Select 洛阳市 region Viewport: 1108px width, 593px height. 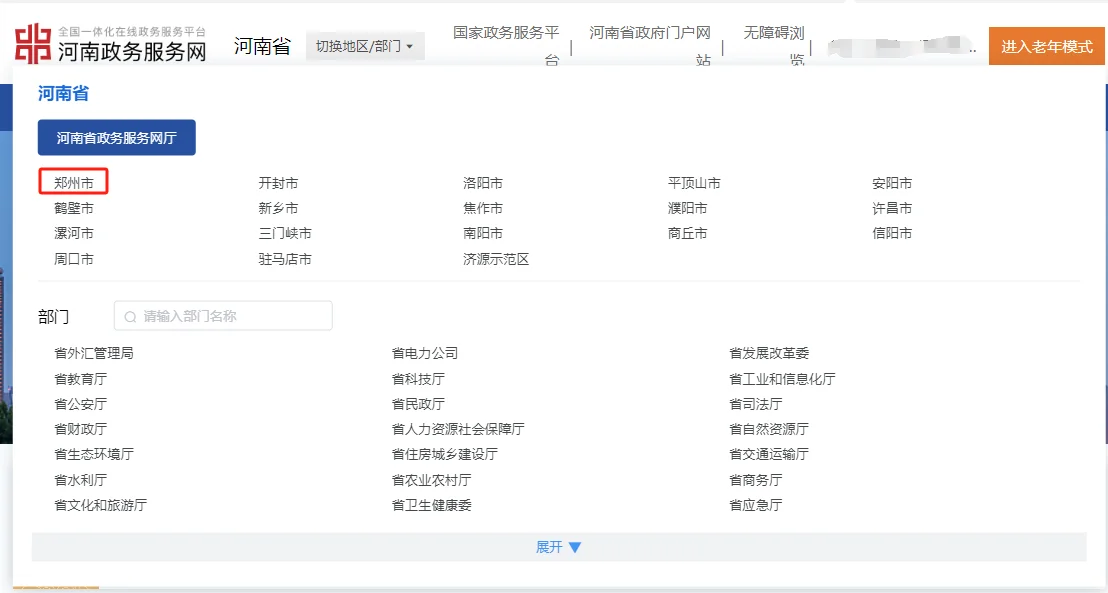pyautogui.click(x=483, y=183)
